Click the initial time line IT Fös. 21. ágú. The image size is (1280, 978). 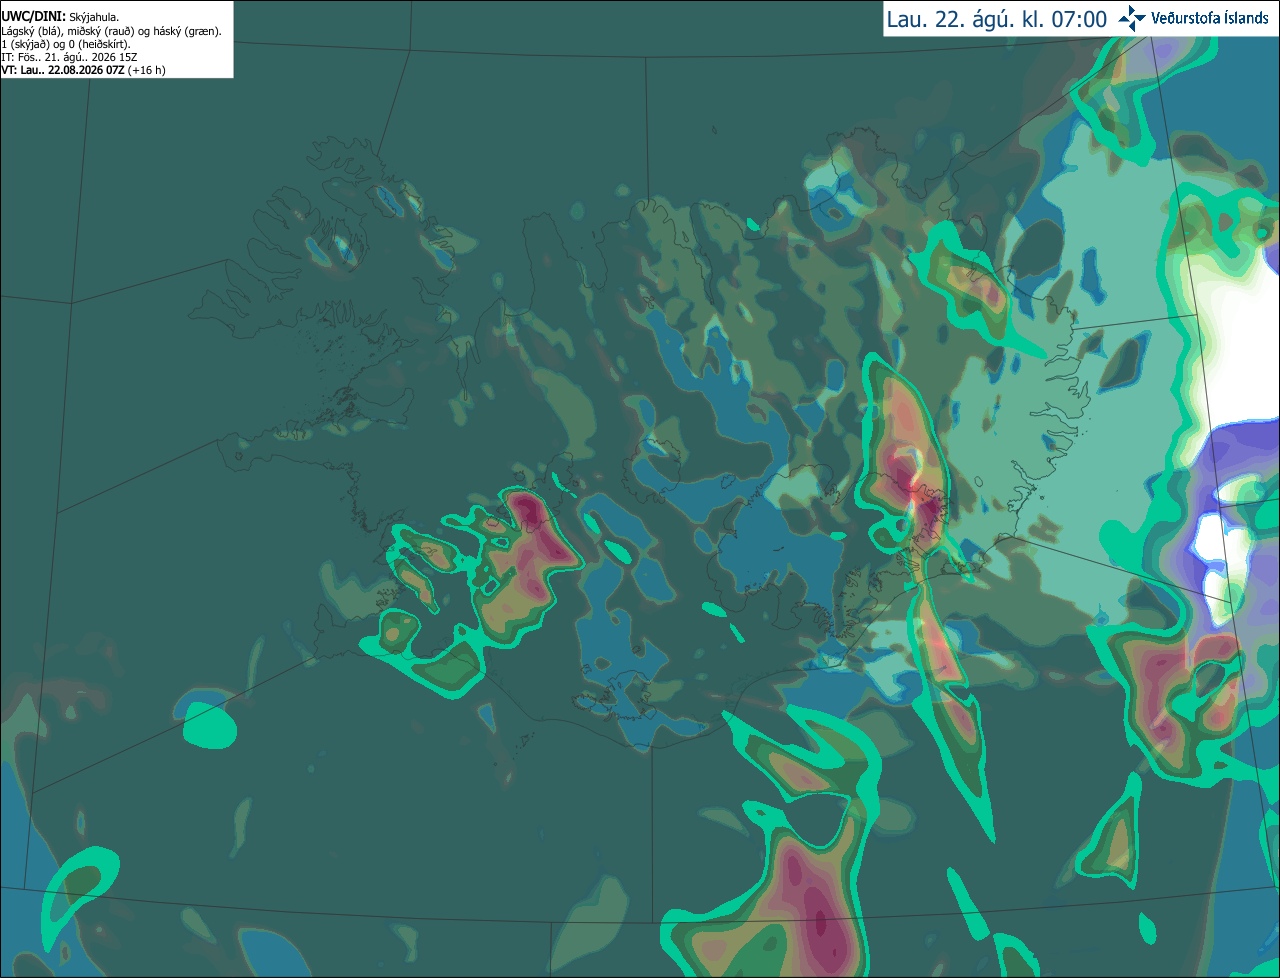[70, 57]
